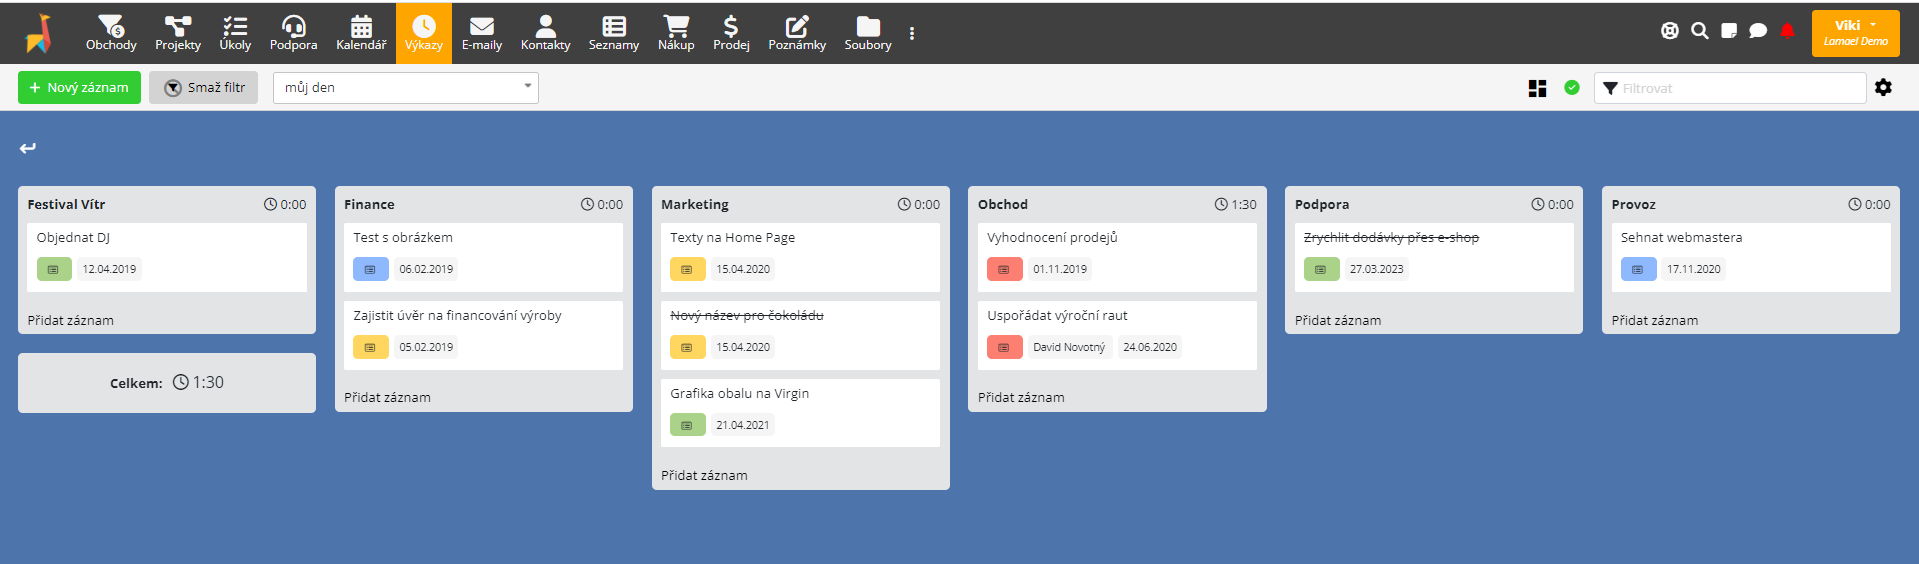Click the date 21.04.2021 tag
1919x564 pixels.
[743, 425]
